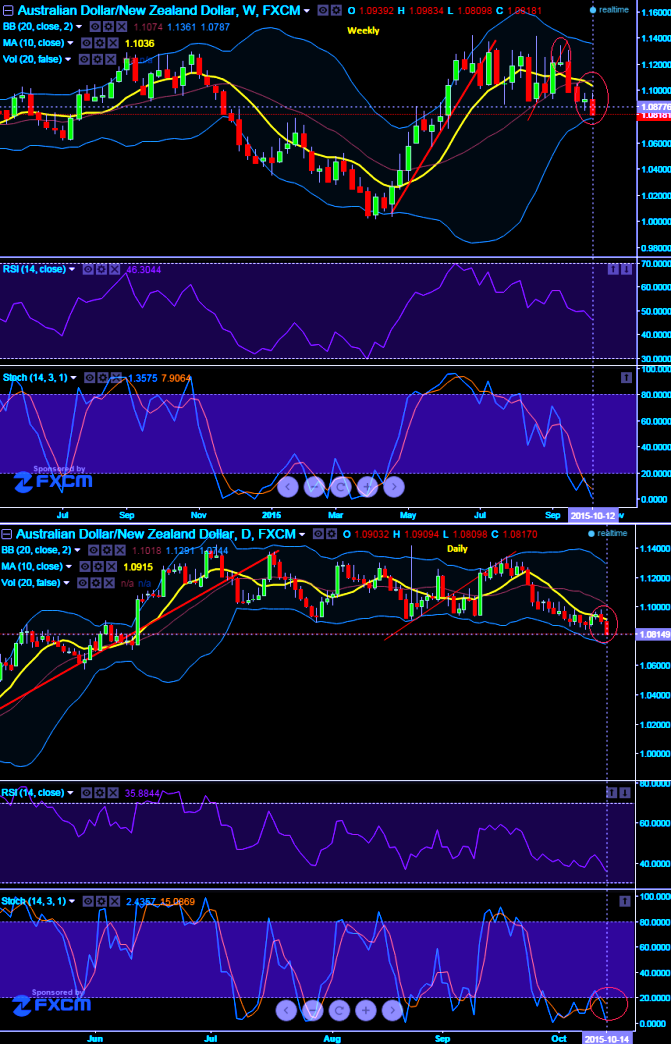Hide MA (10, close) on weekly chart
This screenshot has height=1044, width=671.
[x=85, y=43]
